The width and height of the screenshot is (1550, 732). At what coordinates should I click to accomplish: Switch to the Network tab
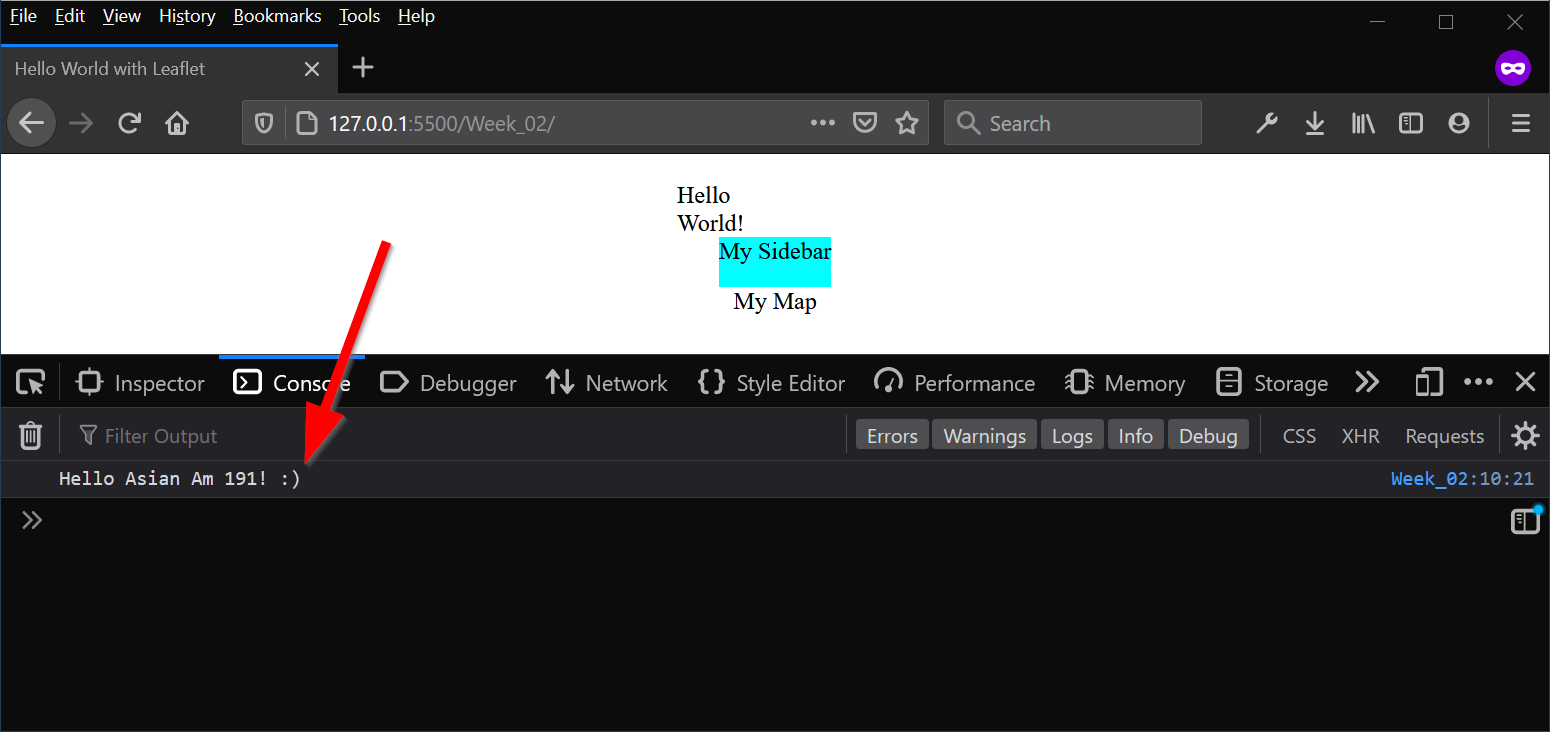[606, 383]
